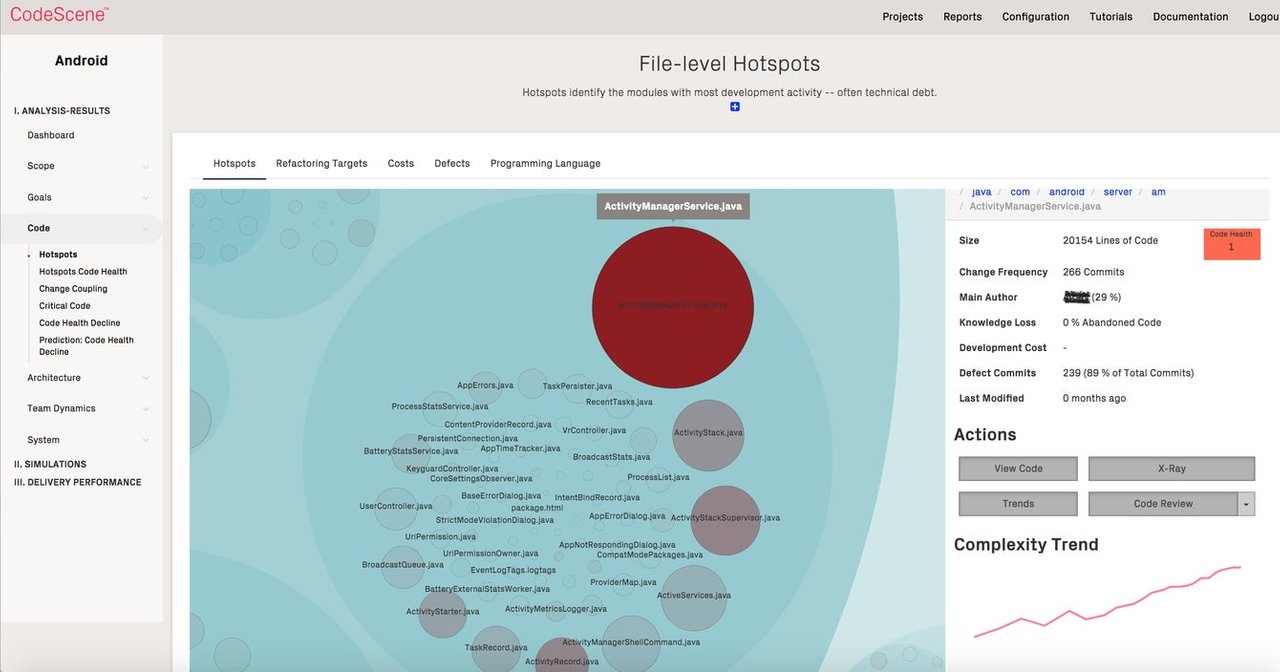Open Code Health Decline in sidebar
This screenshot has width=1280, height=672.
79,323
